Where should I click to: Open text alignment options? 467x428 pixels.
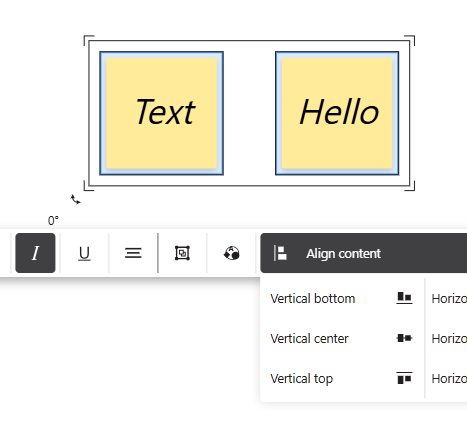[133, 253]
